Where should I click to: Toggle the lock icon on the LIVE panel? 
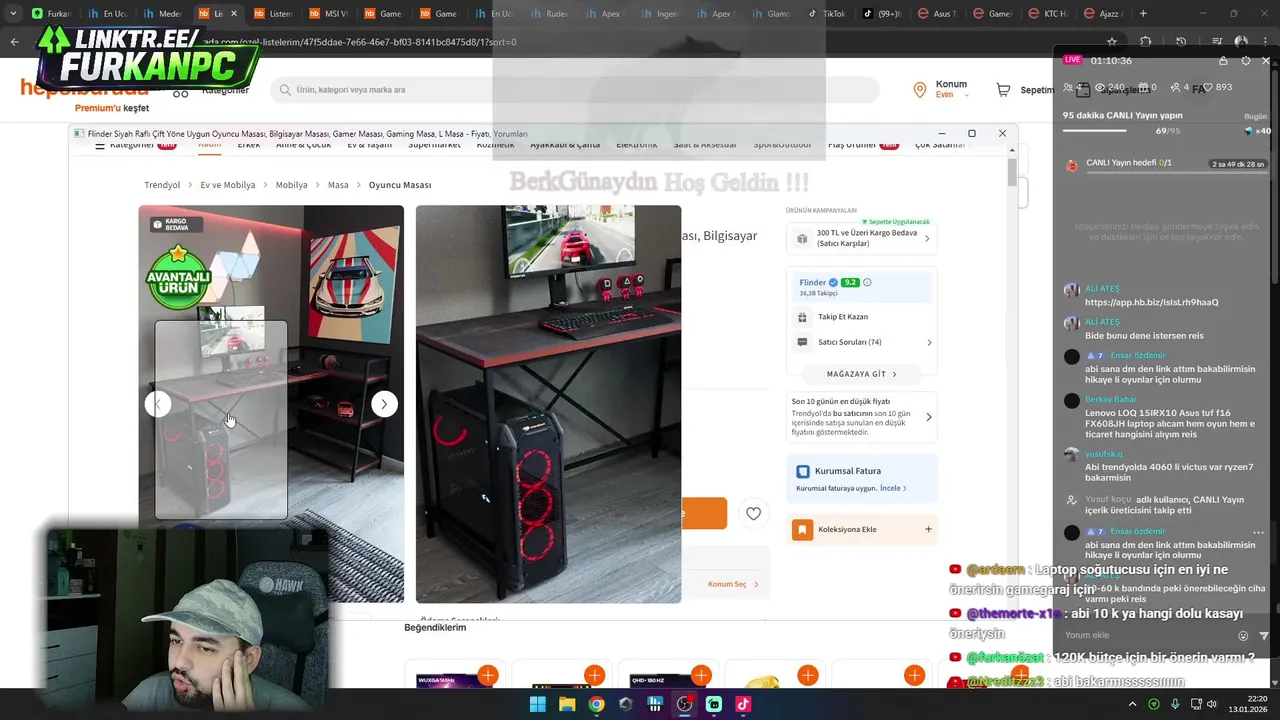point(1223,61)
